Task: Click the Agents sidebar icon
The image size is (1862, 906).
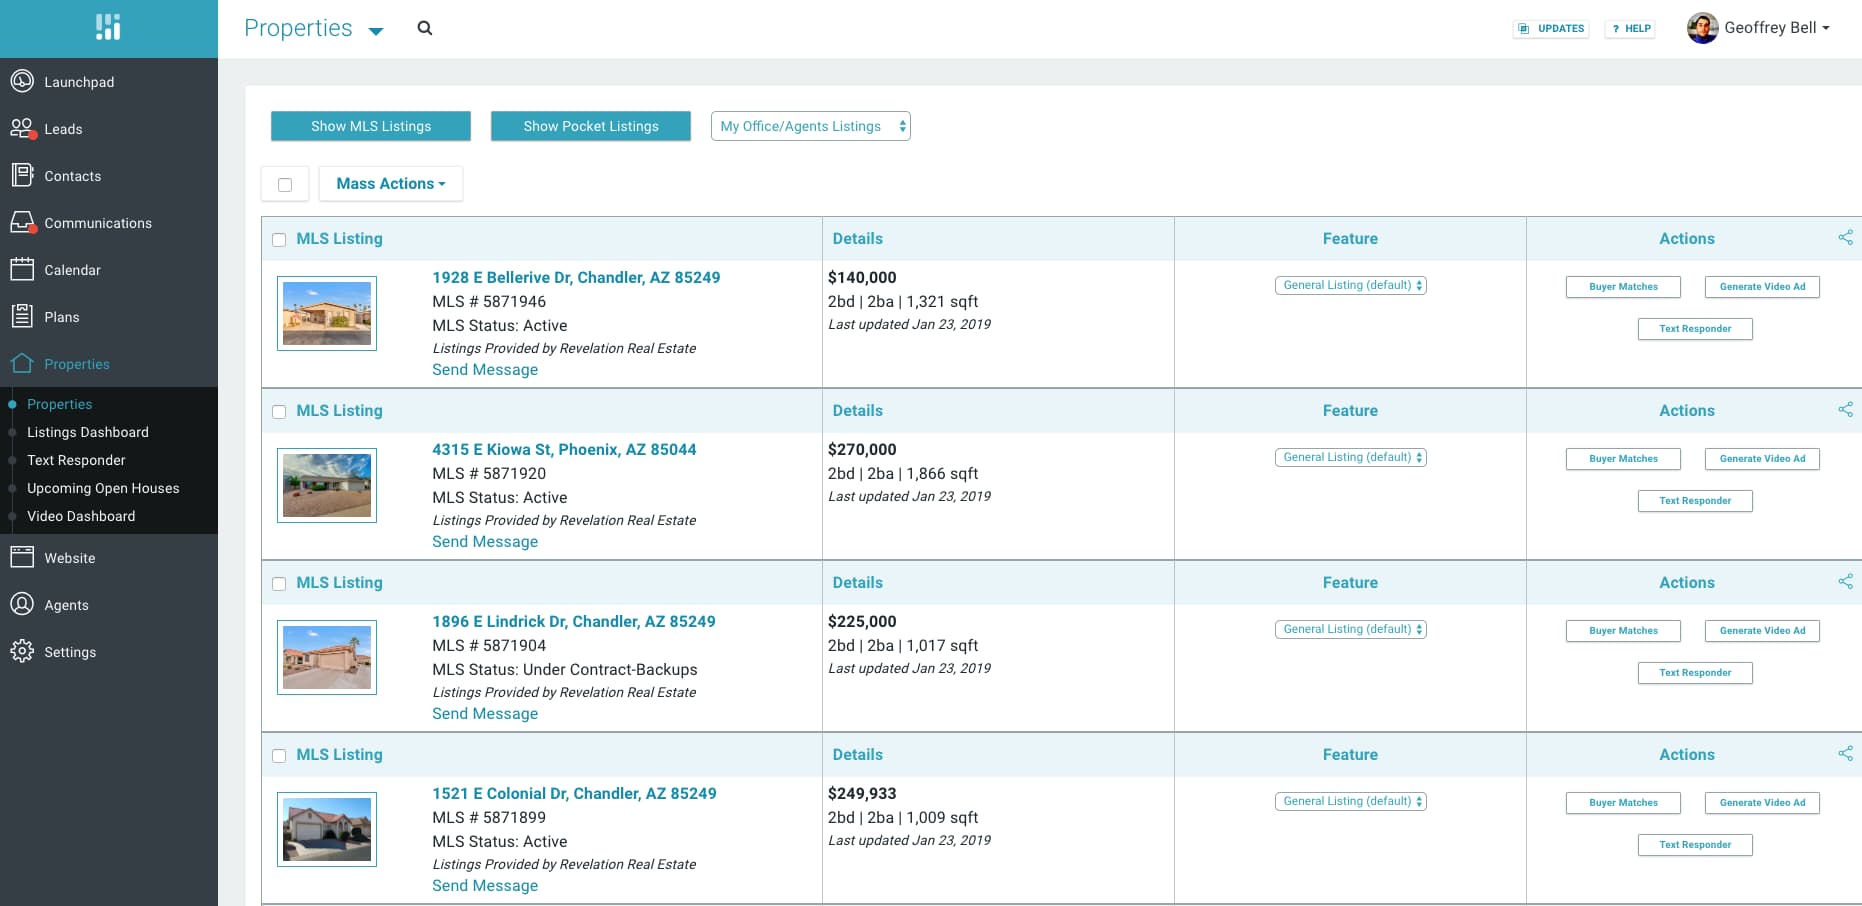Action: 22,604
